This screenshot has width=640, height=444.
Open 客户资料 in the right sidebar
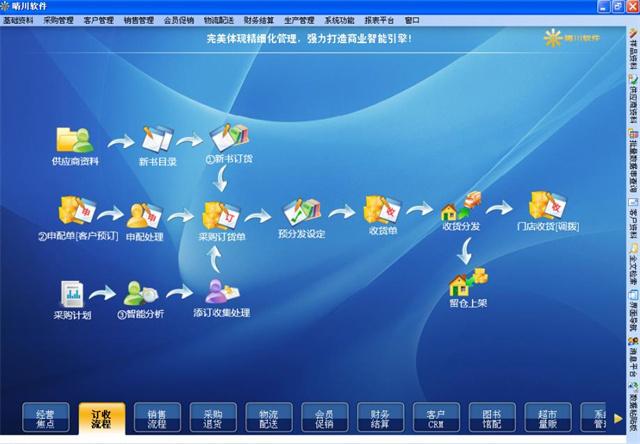pyautogui.click(x=633, y=219)
